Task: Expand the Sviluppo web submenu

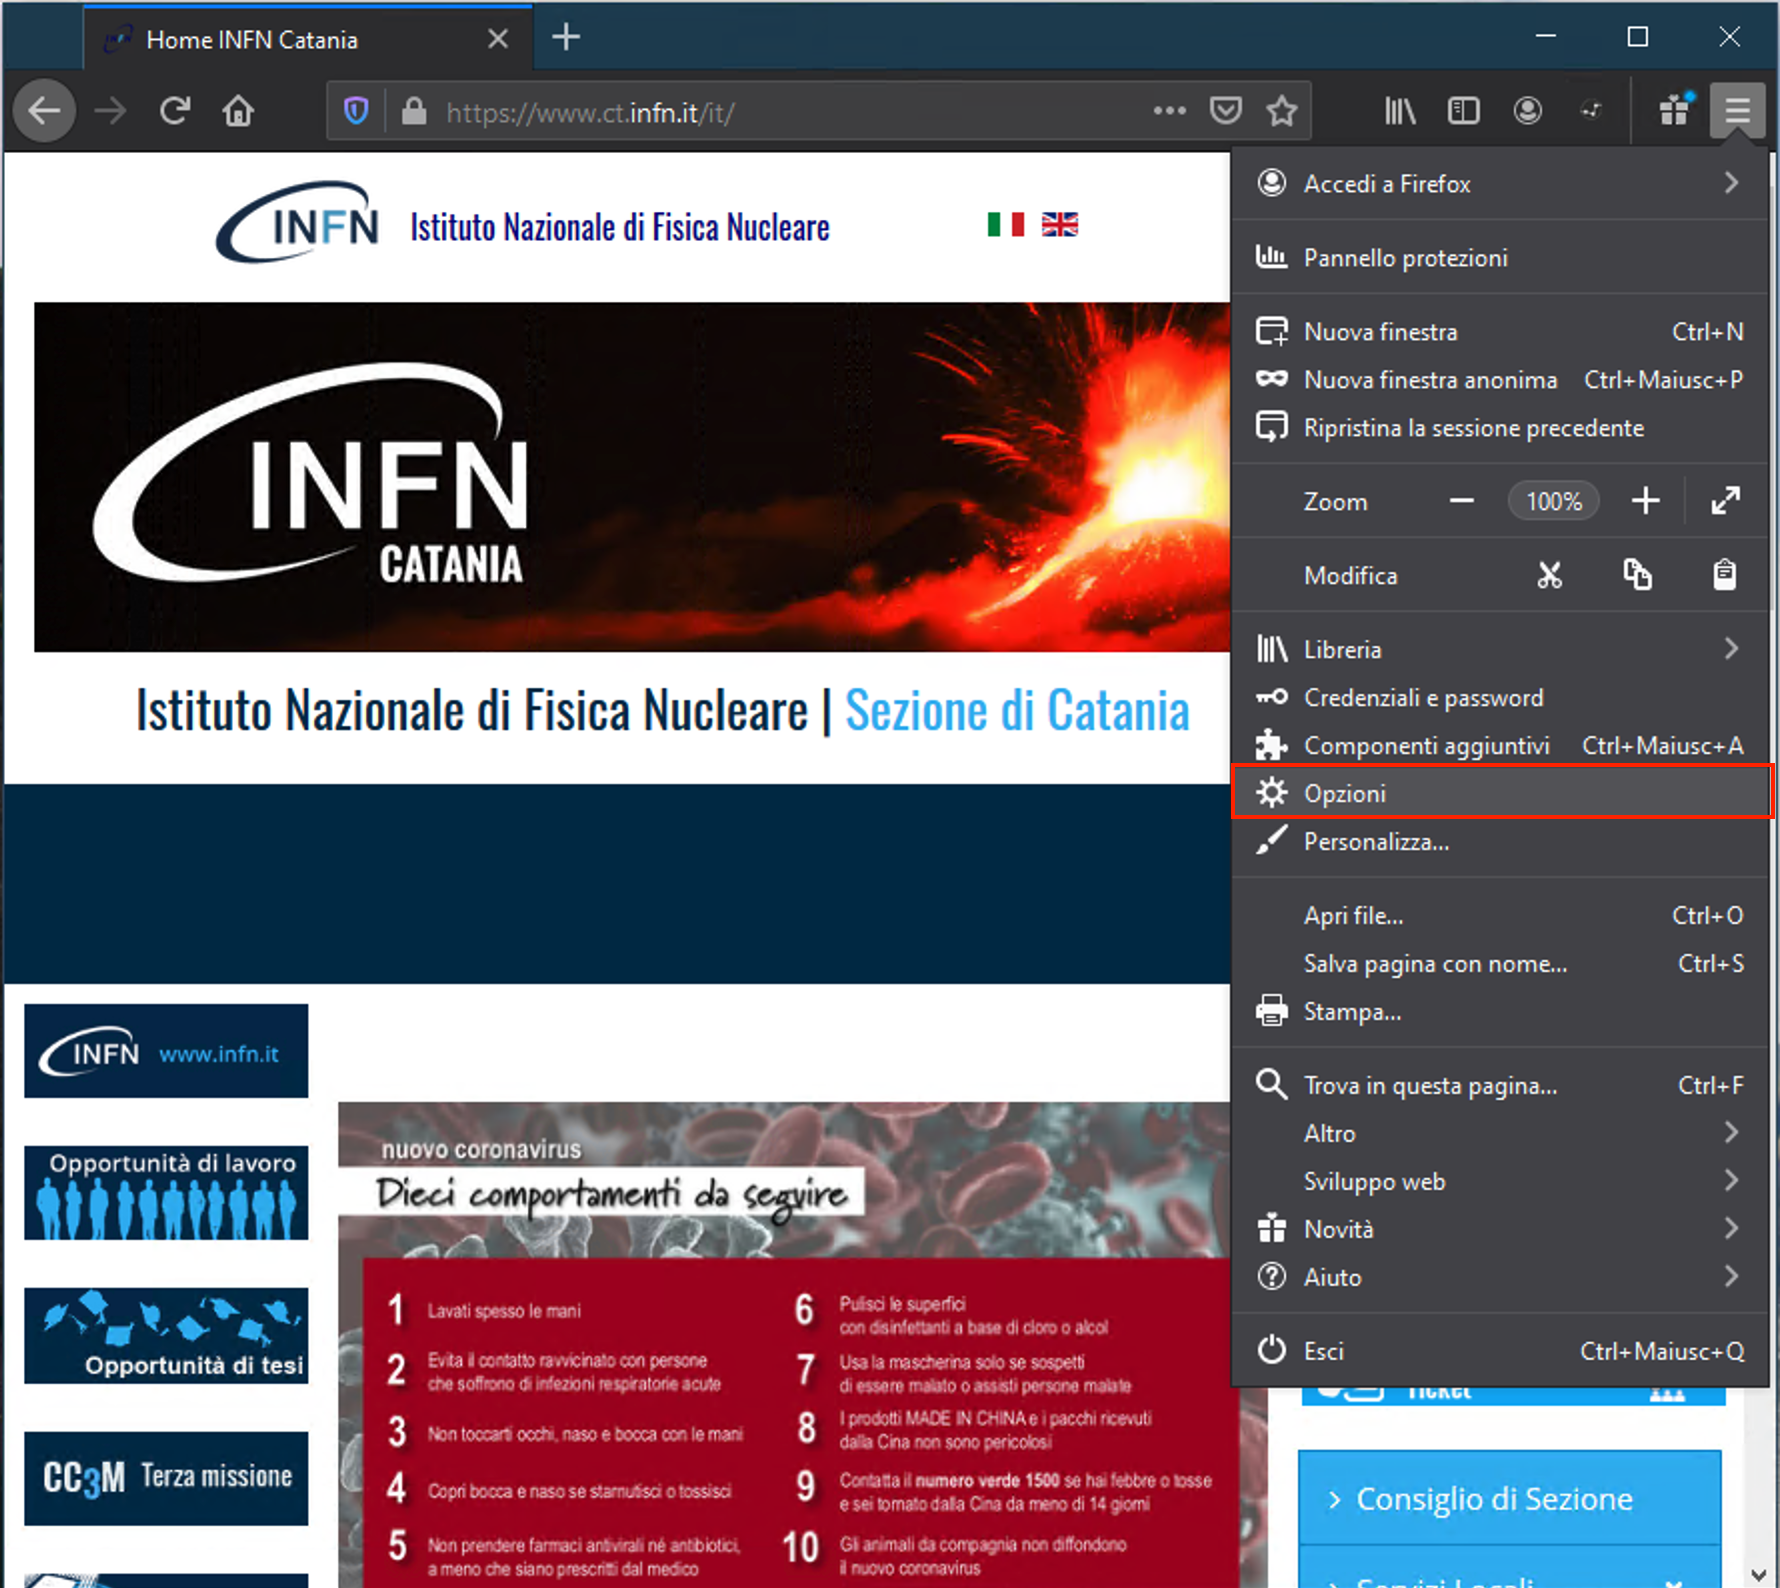Action: pyautogui.click(x=1500, y=1181)
